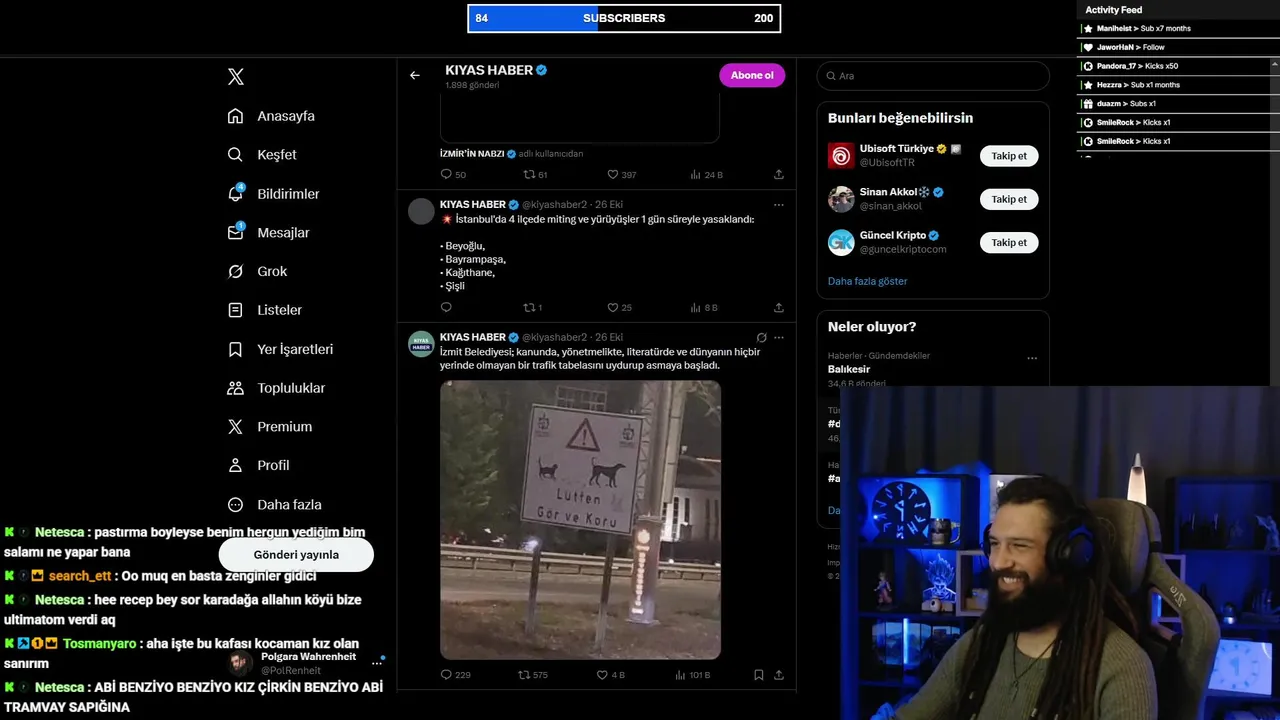Open more options for Balıkesir trend
Screen dimensions: 1280x720
[1032, 358]
